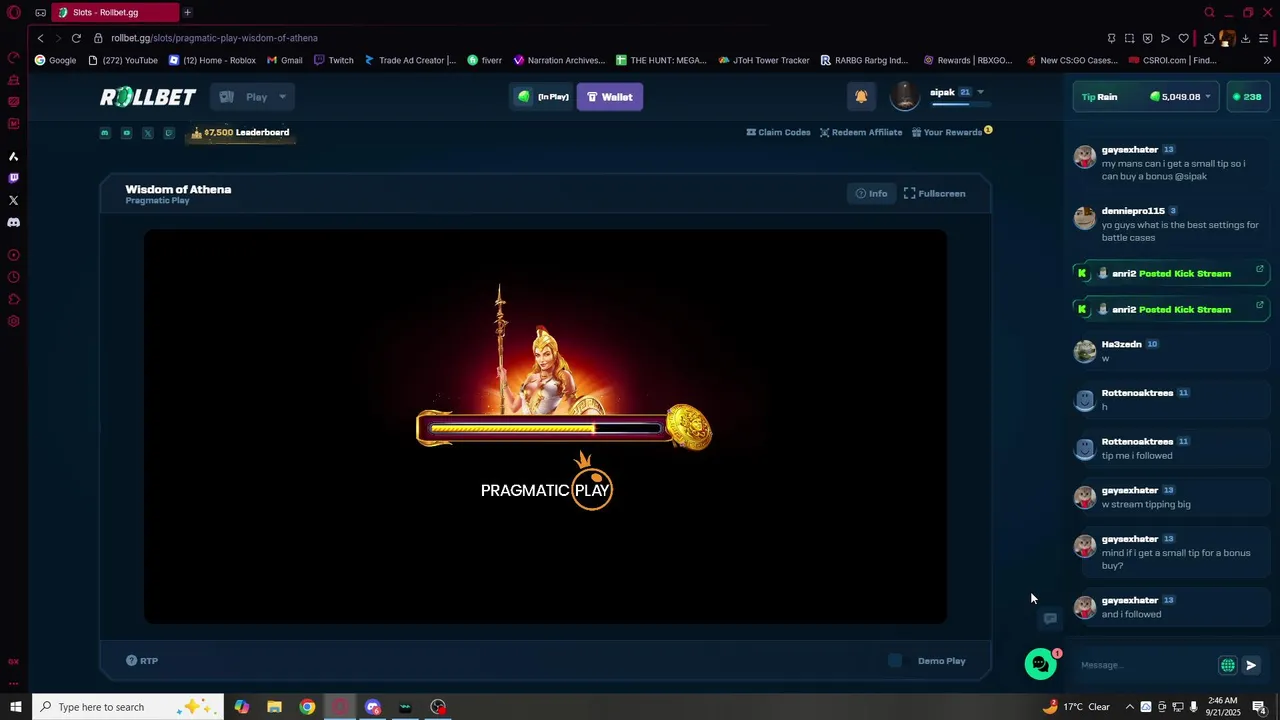The image size is (1280, 720).
Task: Open the 5,049.08 balance dropdown
Action: pos(1180,97)
